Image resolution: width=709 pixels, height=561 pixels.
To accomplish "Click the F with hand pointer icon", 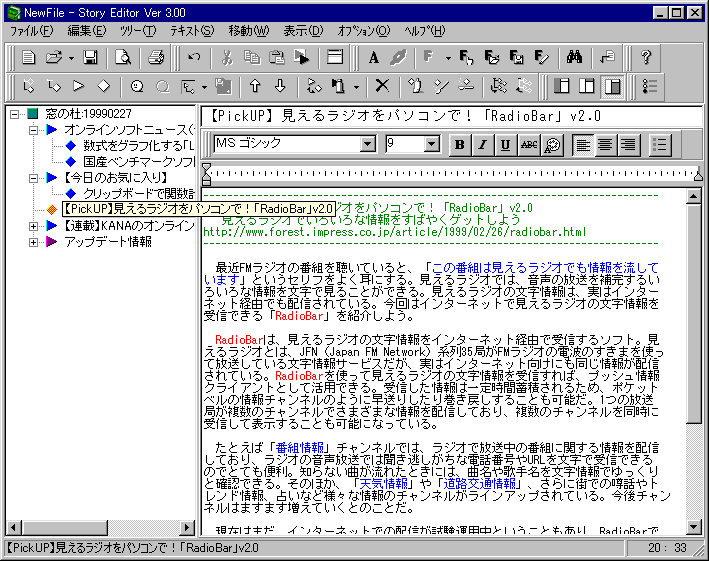I will point(466,57).
